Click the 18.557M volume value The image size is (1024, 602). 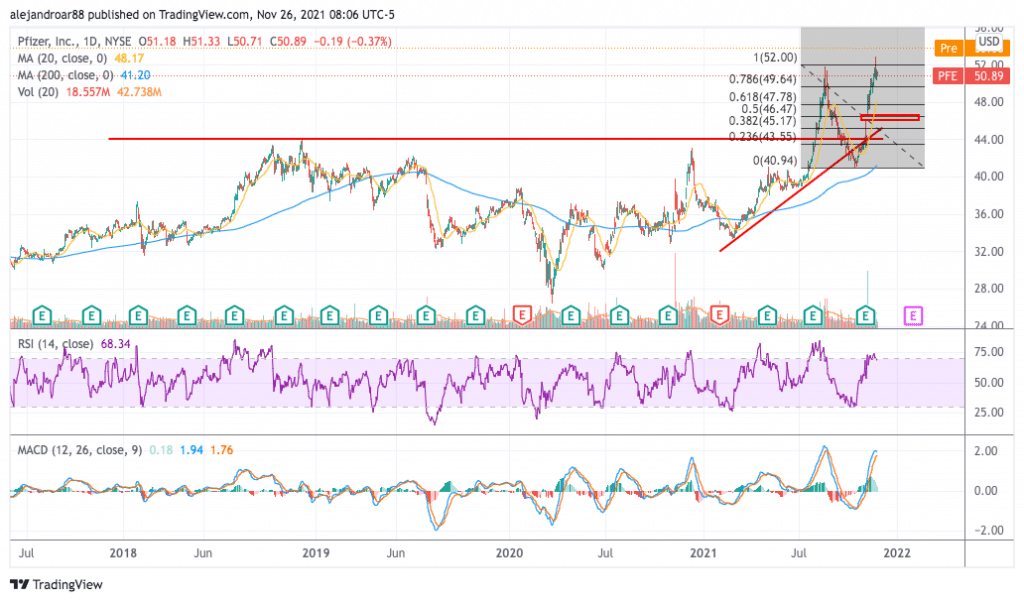(88, 92)
